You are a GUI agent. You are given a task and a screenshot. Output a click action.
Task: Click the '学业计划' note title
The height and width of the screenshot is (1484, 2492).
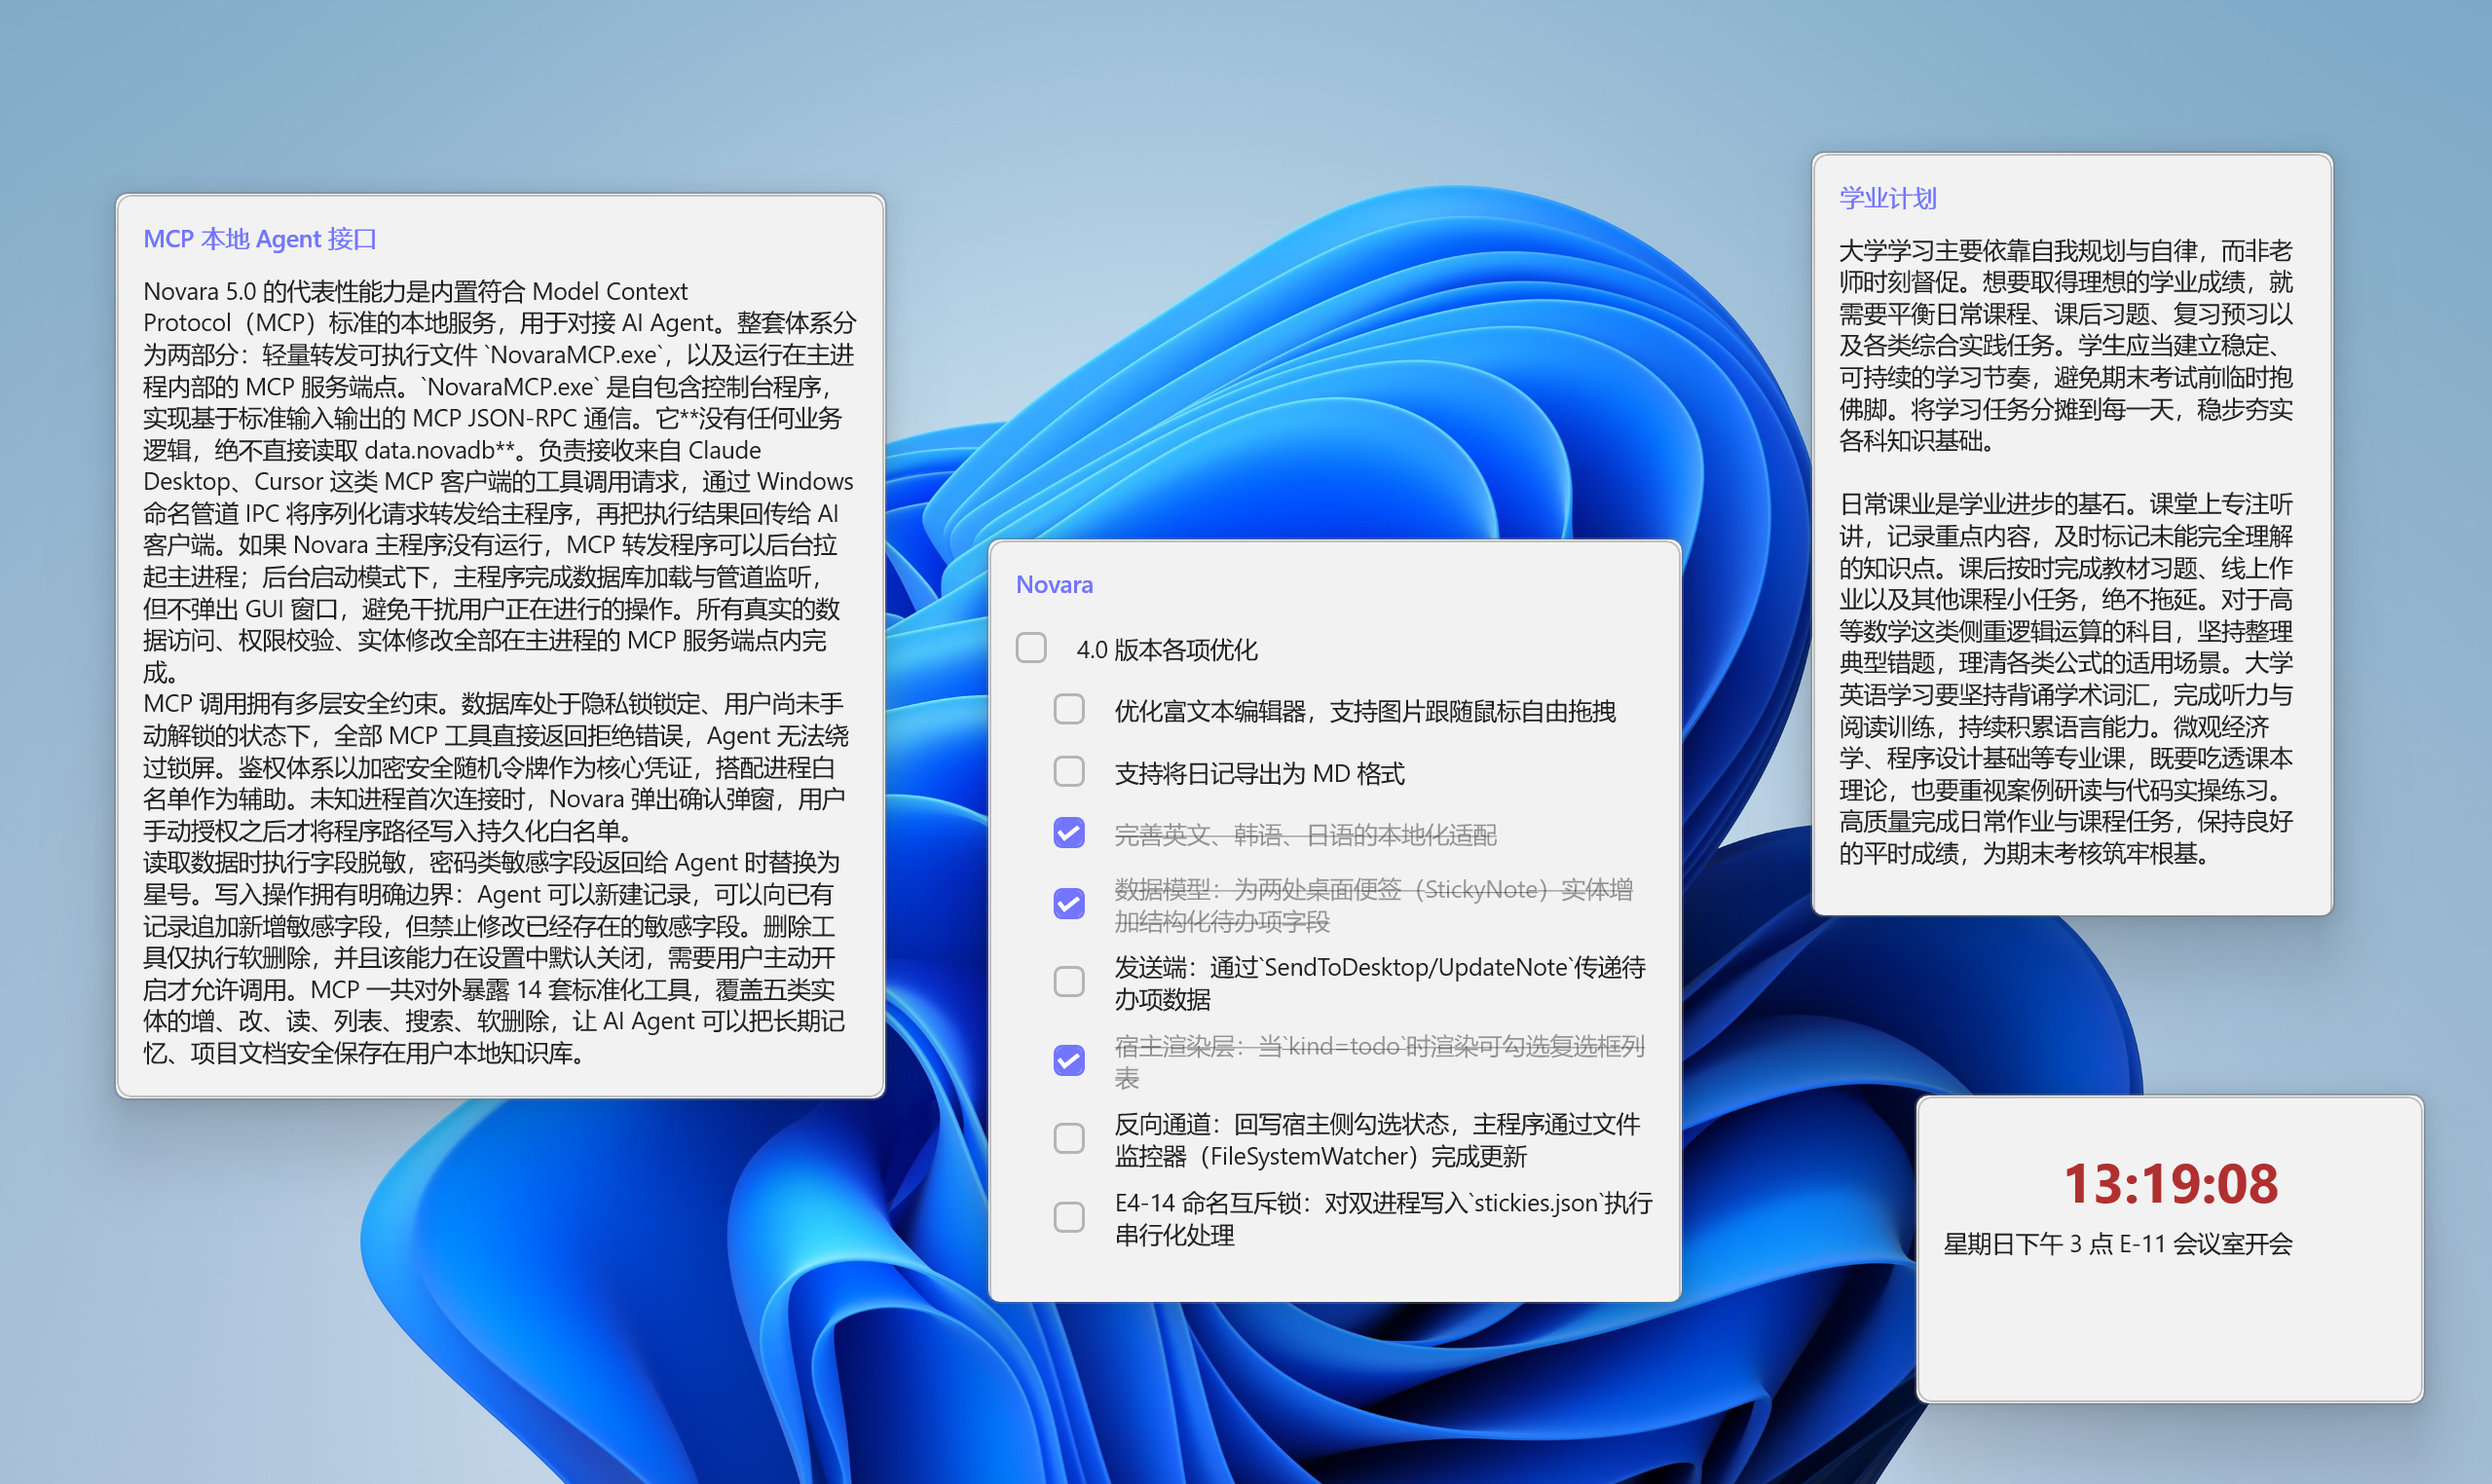pos(1887,198)
